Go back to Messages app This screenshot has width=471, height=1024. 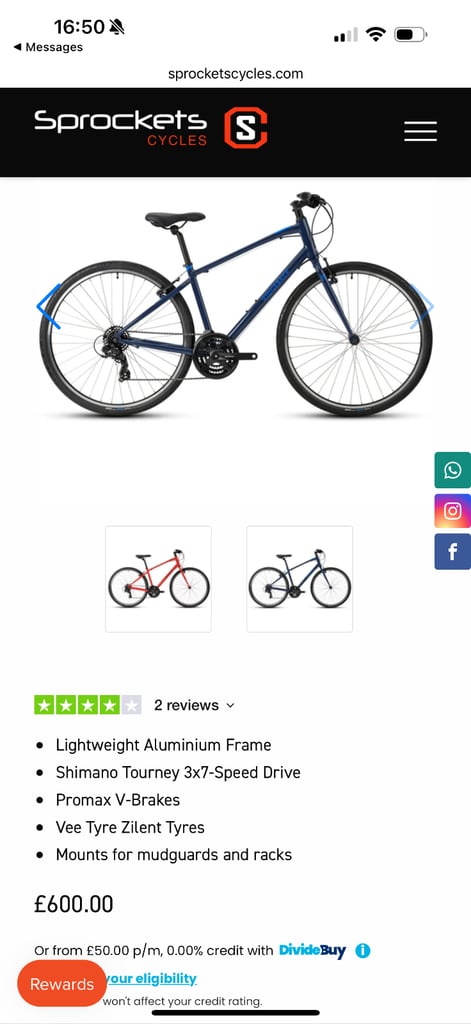[48, 47]
